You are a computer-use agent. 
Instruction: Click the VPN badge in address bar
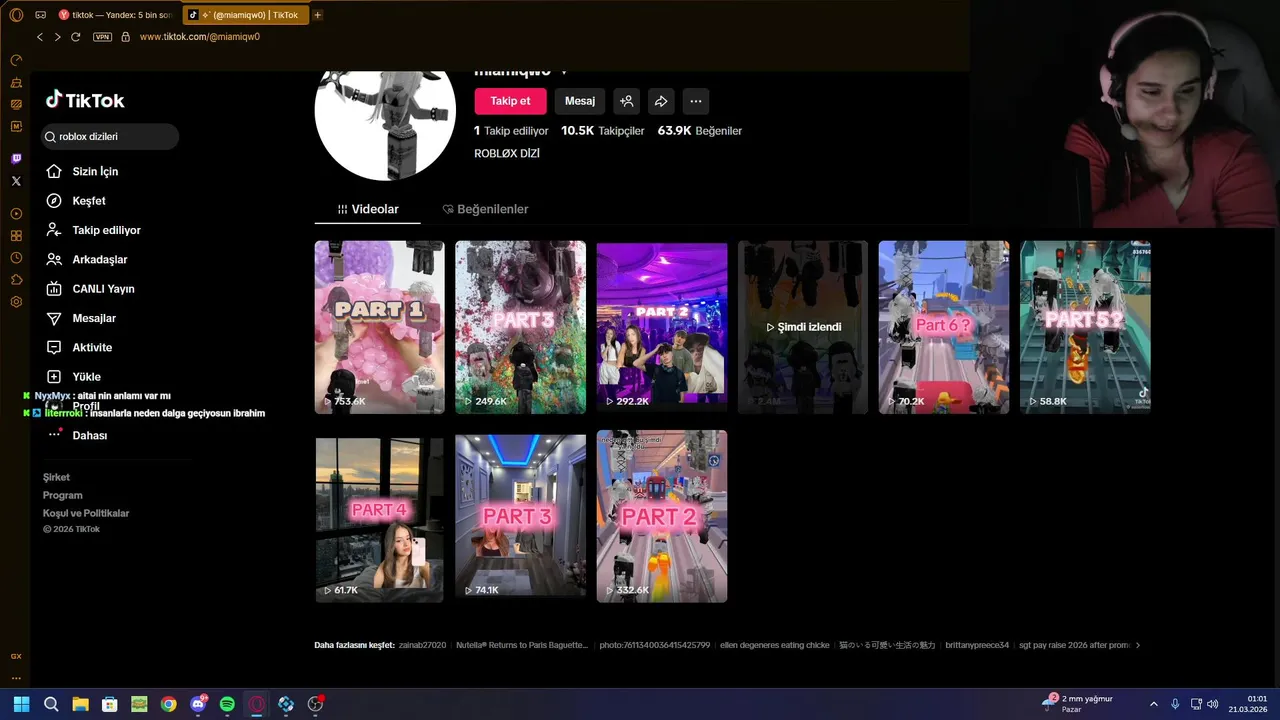[x=102, y=37]
